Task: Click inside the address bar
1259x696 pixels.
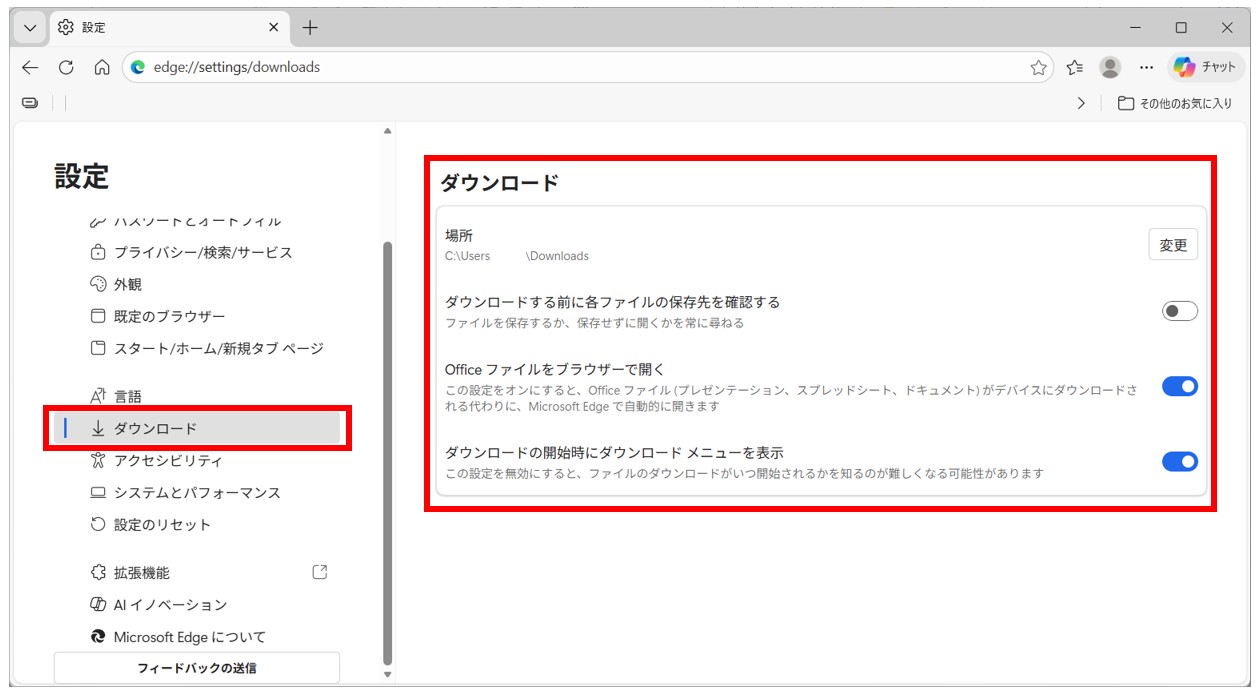Action: click(x=400, y=67)
